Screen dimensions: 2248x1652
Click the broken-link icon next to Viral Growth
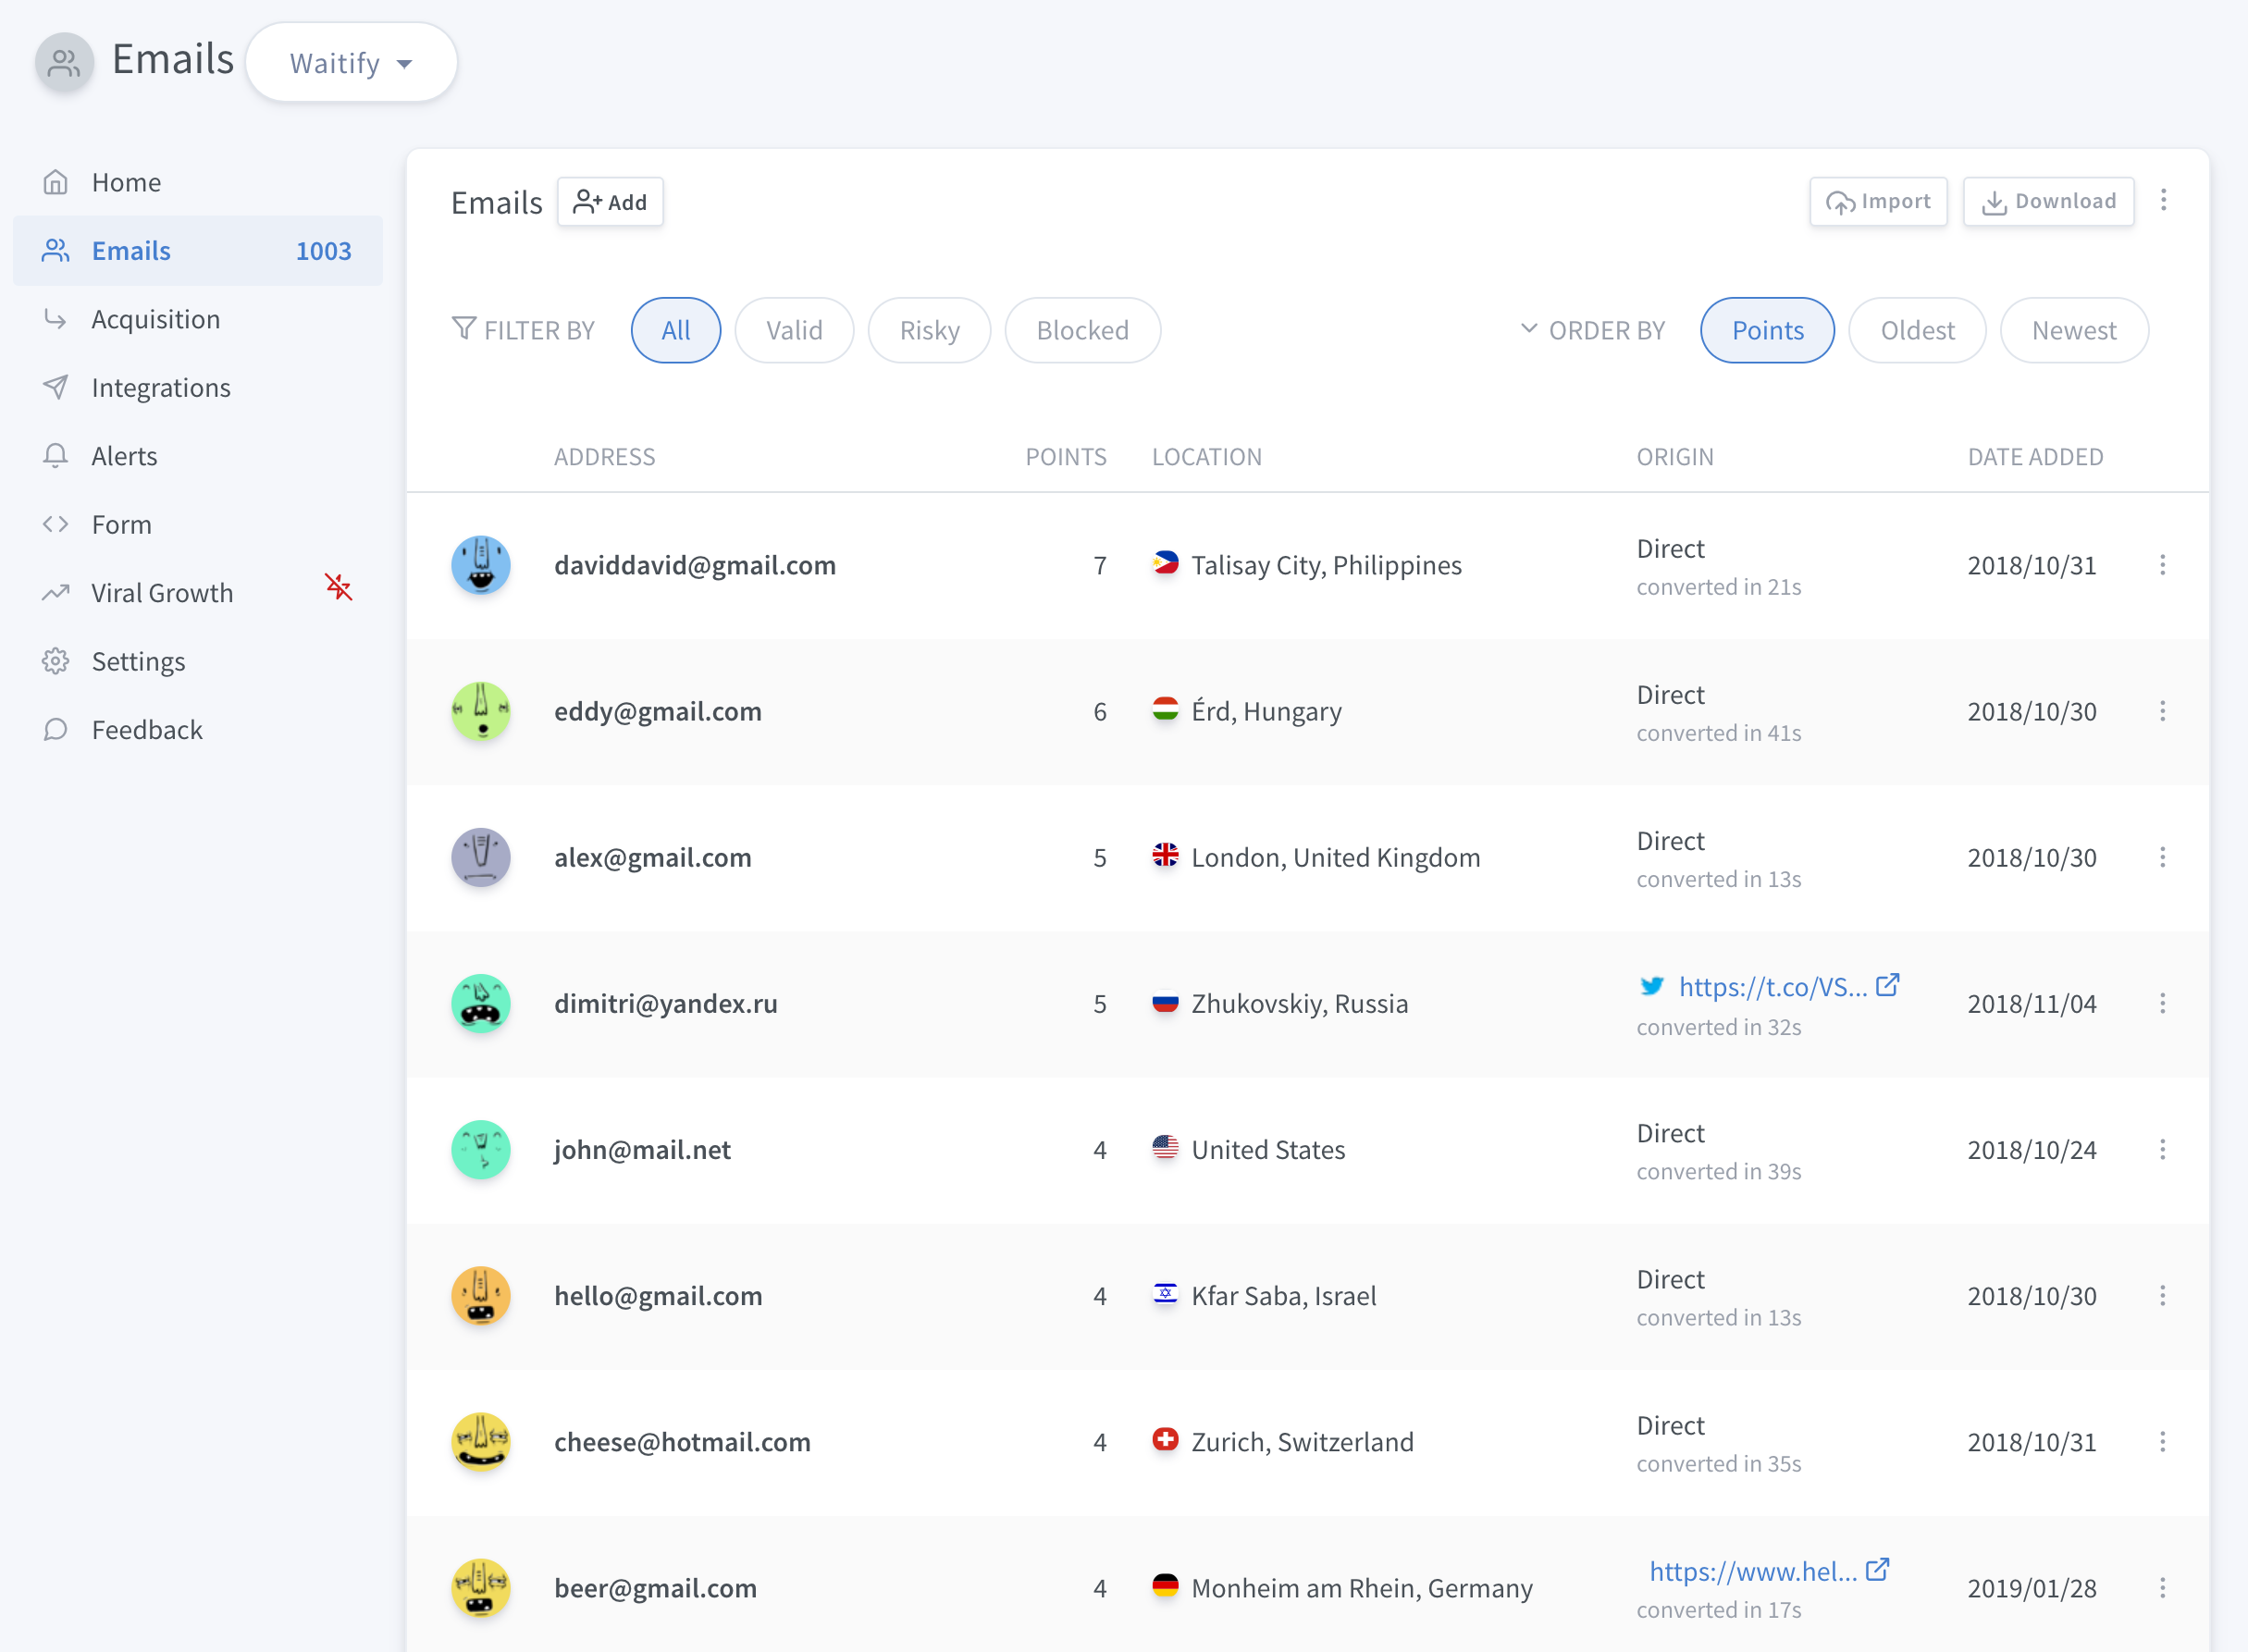point(339,589)
